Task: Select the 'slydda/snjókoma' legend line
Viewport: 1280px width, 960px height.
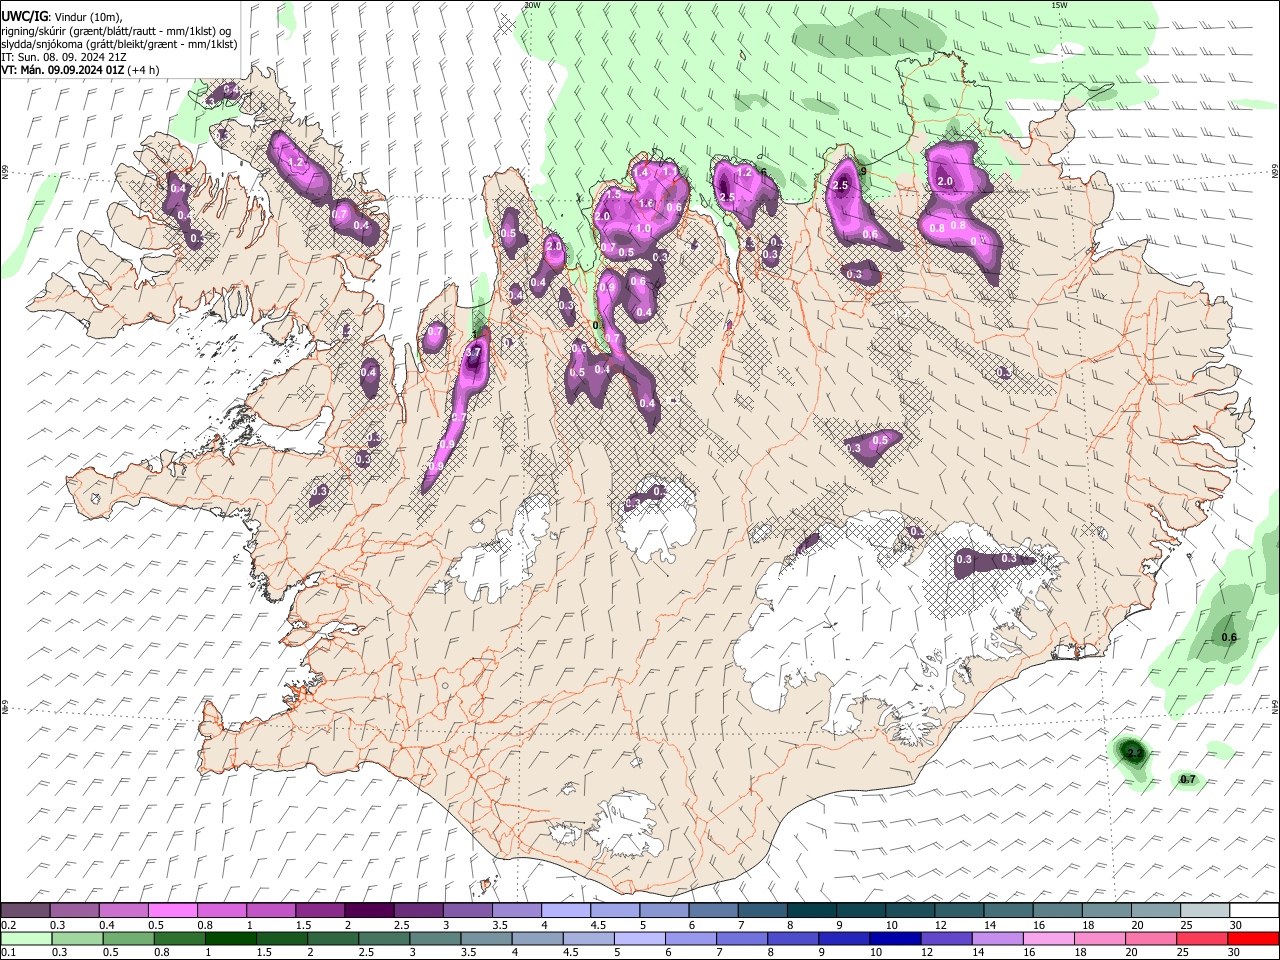Action: 119,44
